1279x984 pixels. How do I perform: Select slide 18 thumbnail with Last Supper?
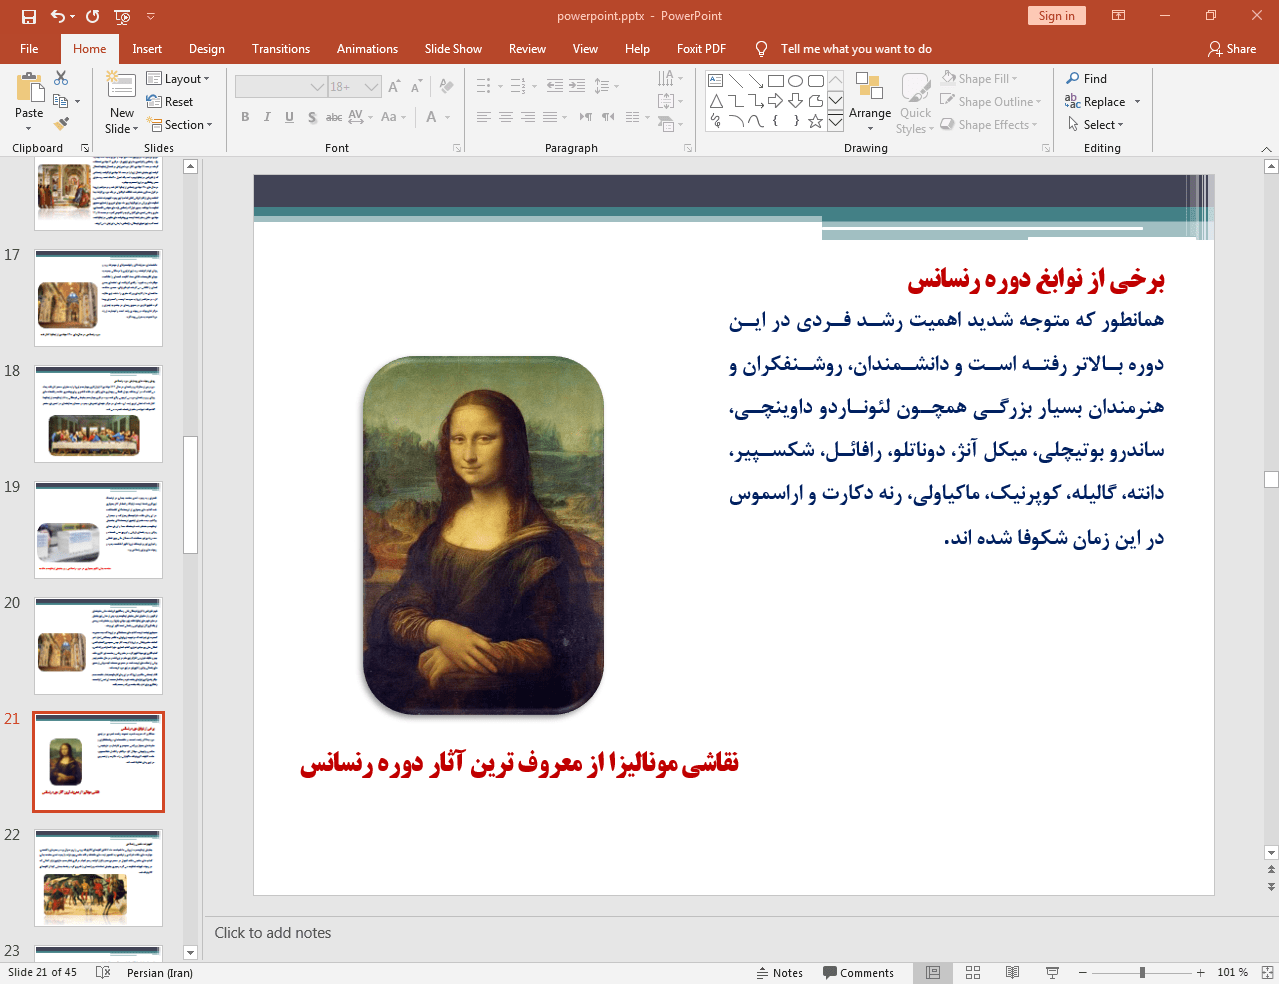tap(98, 414)
